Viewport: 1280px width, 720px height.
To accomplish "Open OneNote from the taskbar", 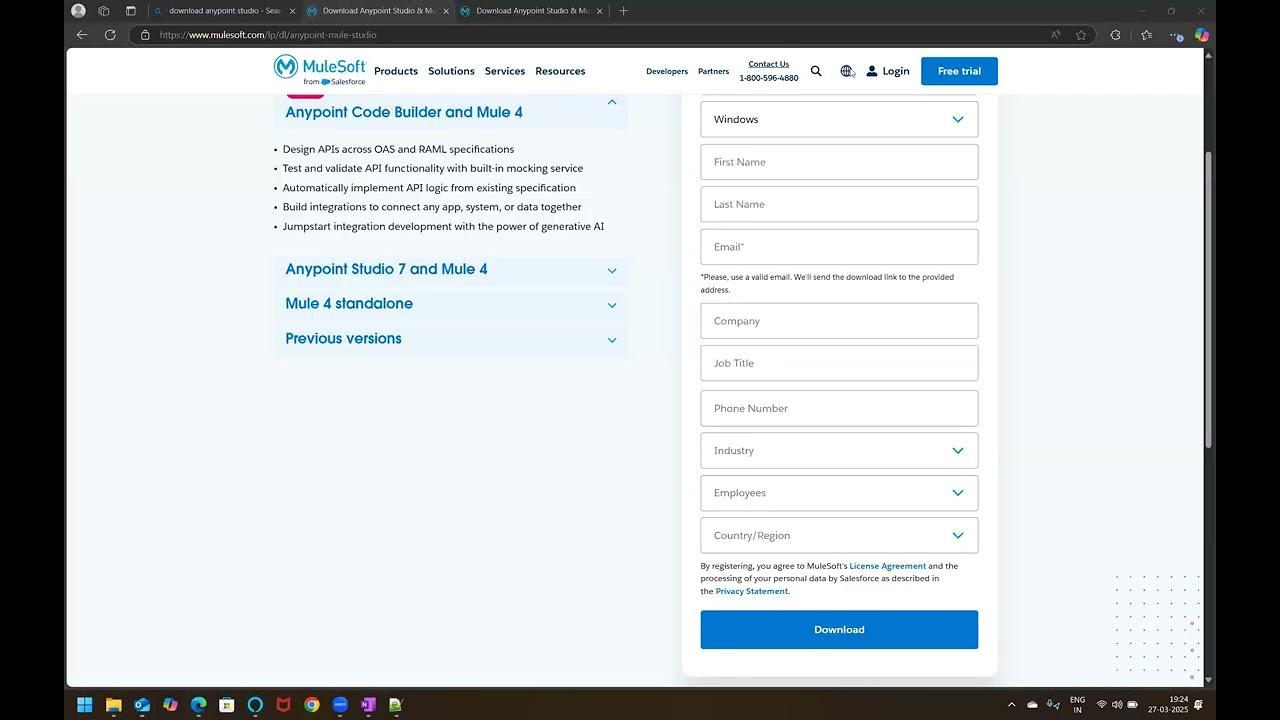I will (x=368, y=705).
